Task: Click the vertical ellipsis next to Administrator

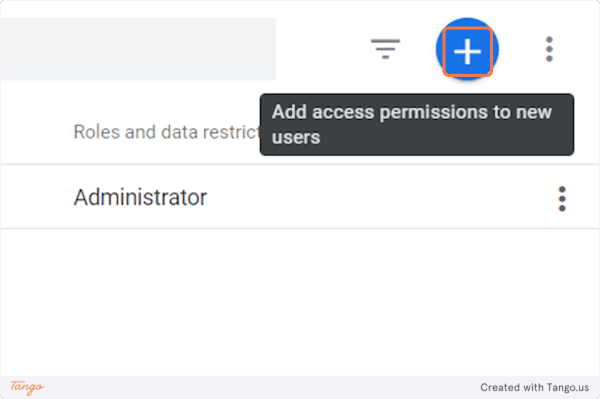Action: point(562,199)
